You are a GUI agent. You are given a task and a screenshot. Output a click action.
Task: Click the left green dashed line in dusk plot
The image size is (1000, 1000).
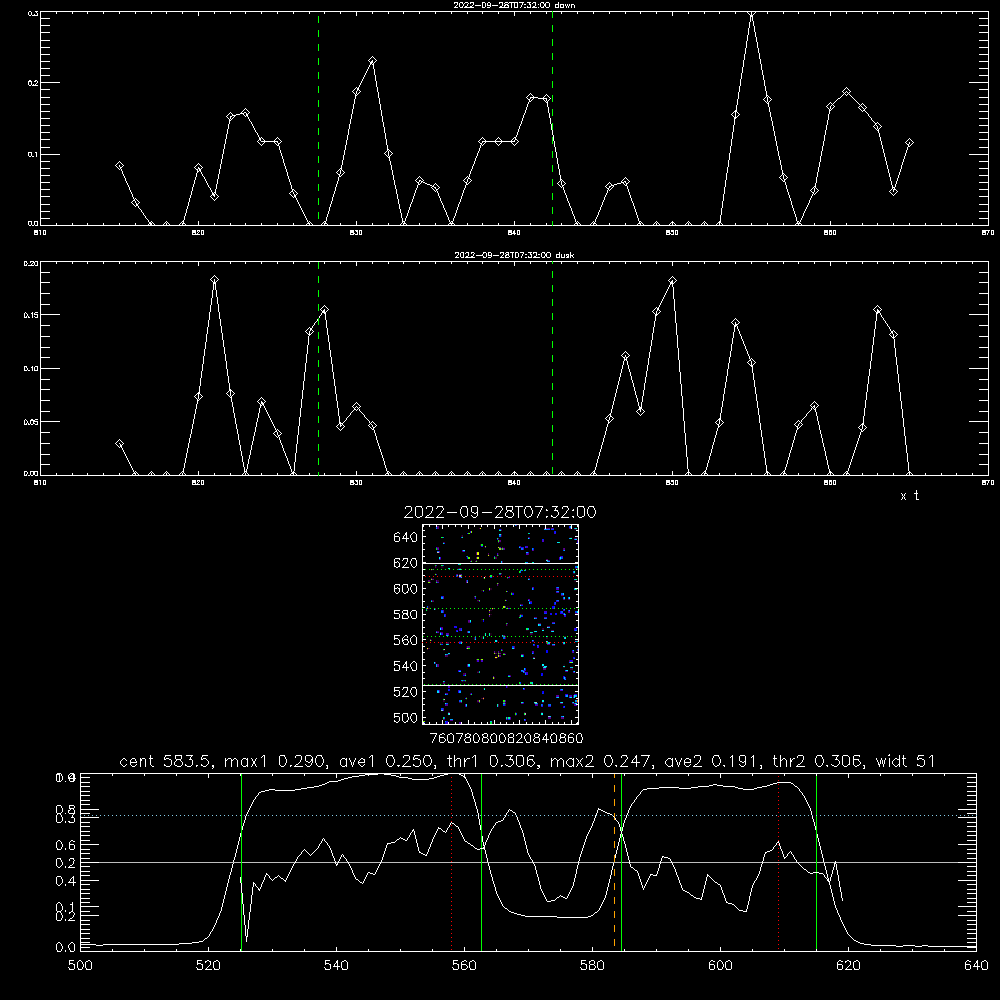tap(318, 369)
